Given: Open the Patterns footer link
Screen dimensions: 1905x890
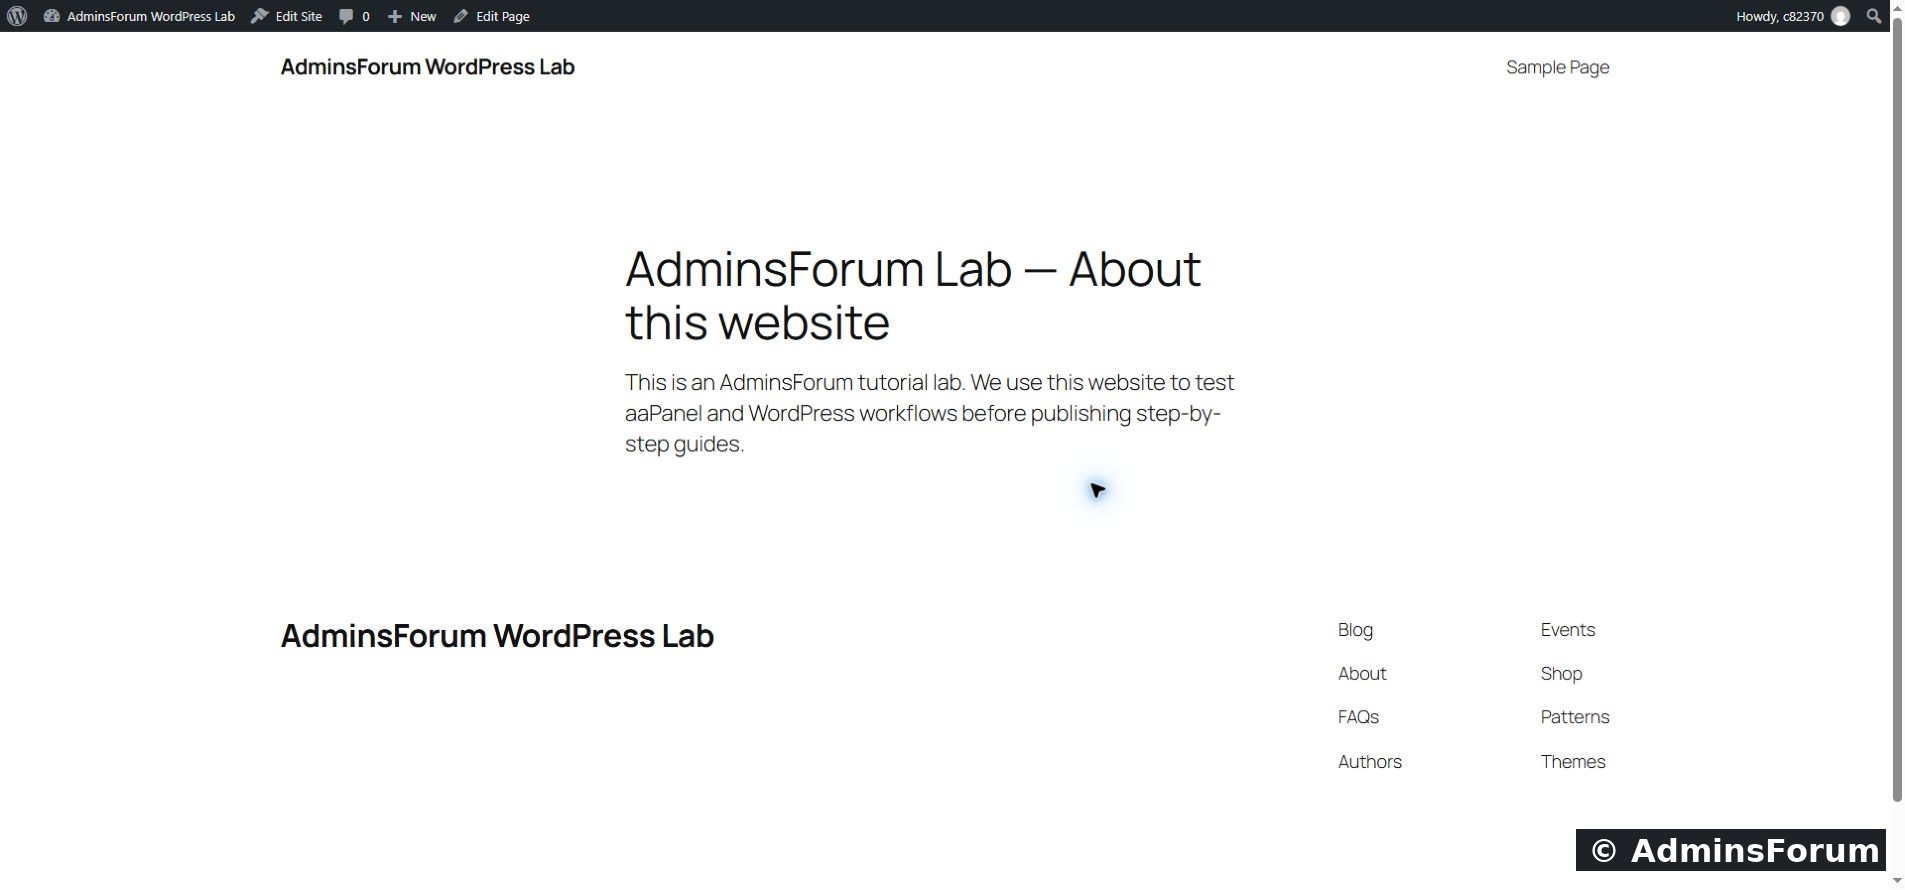Looking at the screenshot, I should [x=1575, y=717].
